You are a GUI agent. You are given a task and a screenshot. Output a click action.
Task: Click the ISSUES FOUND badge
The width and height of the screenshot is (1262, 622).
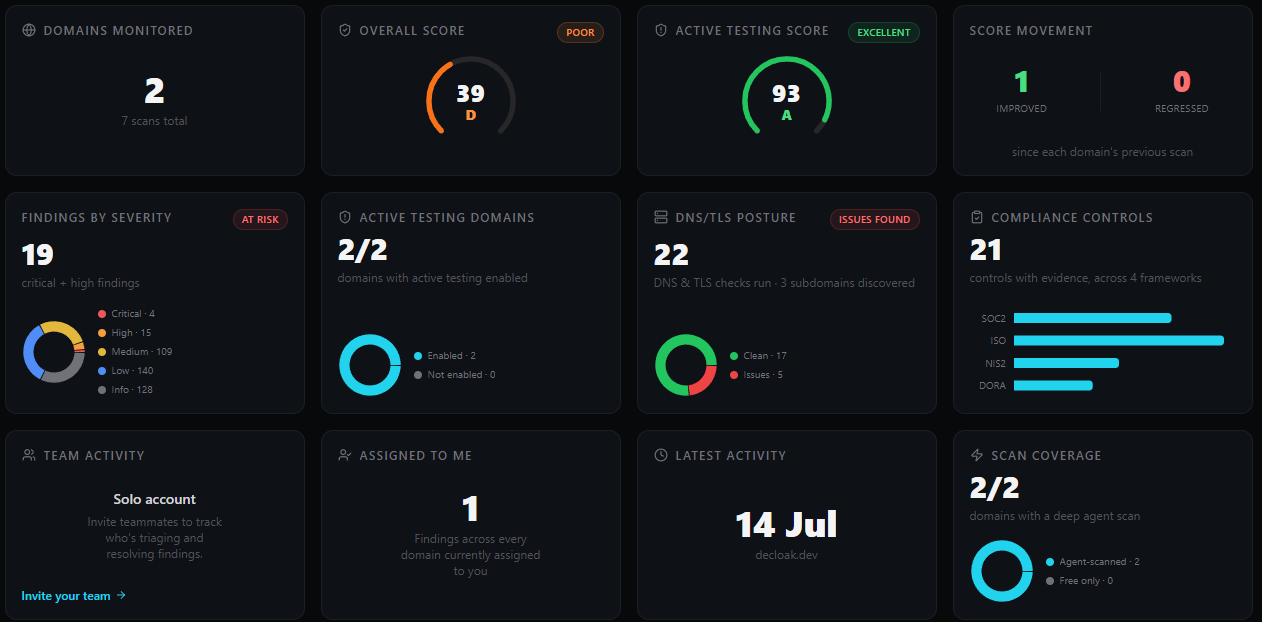point(875,219)
